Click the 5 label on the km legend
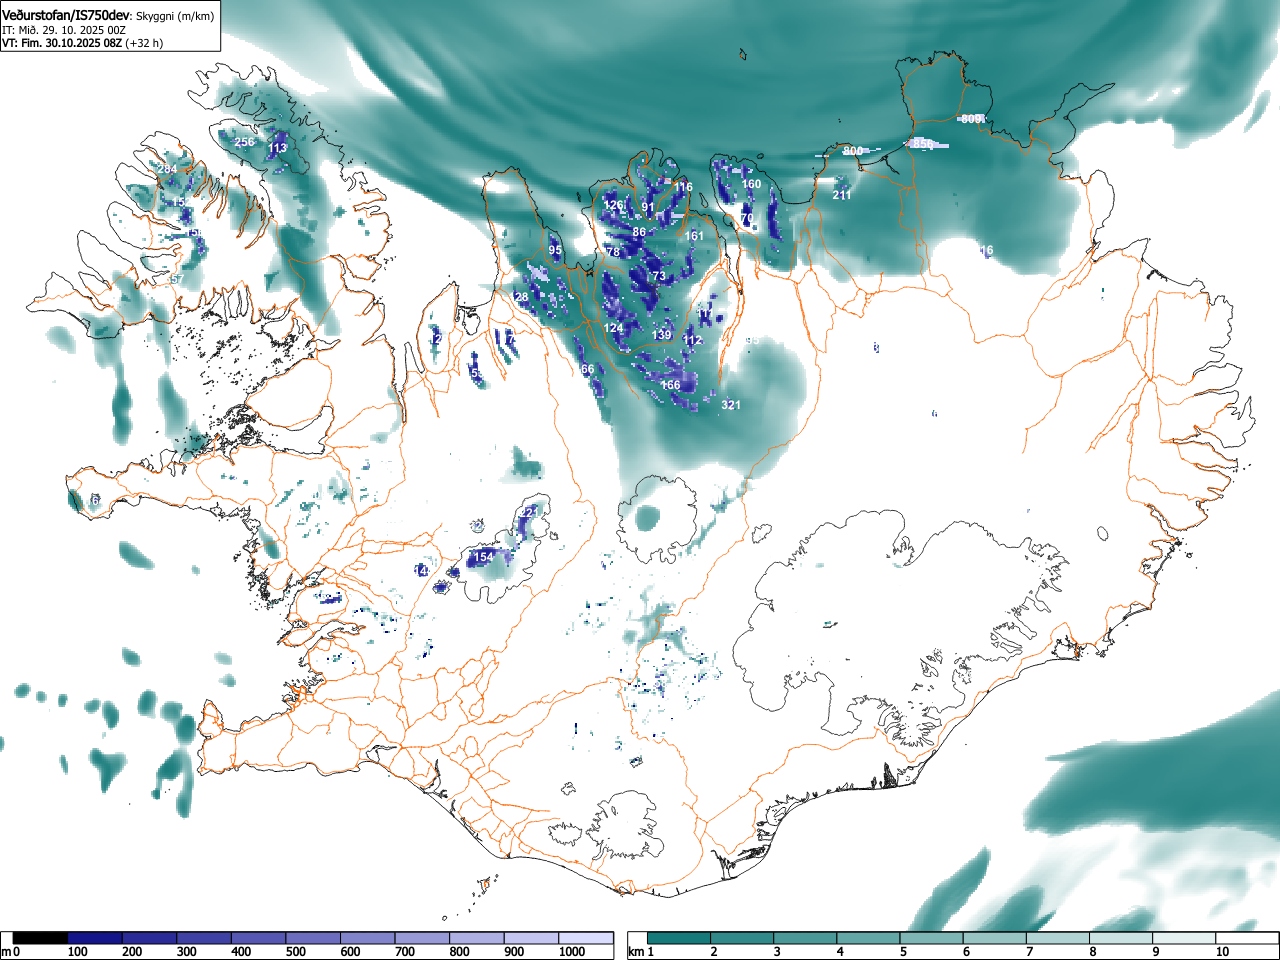Screen dimensions: 1280x960 903,952
